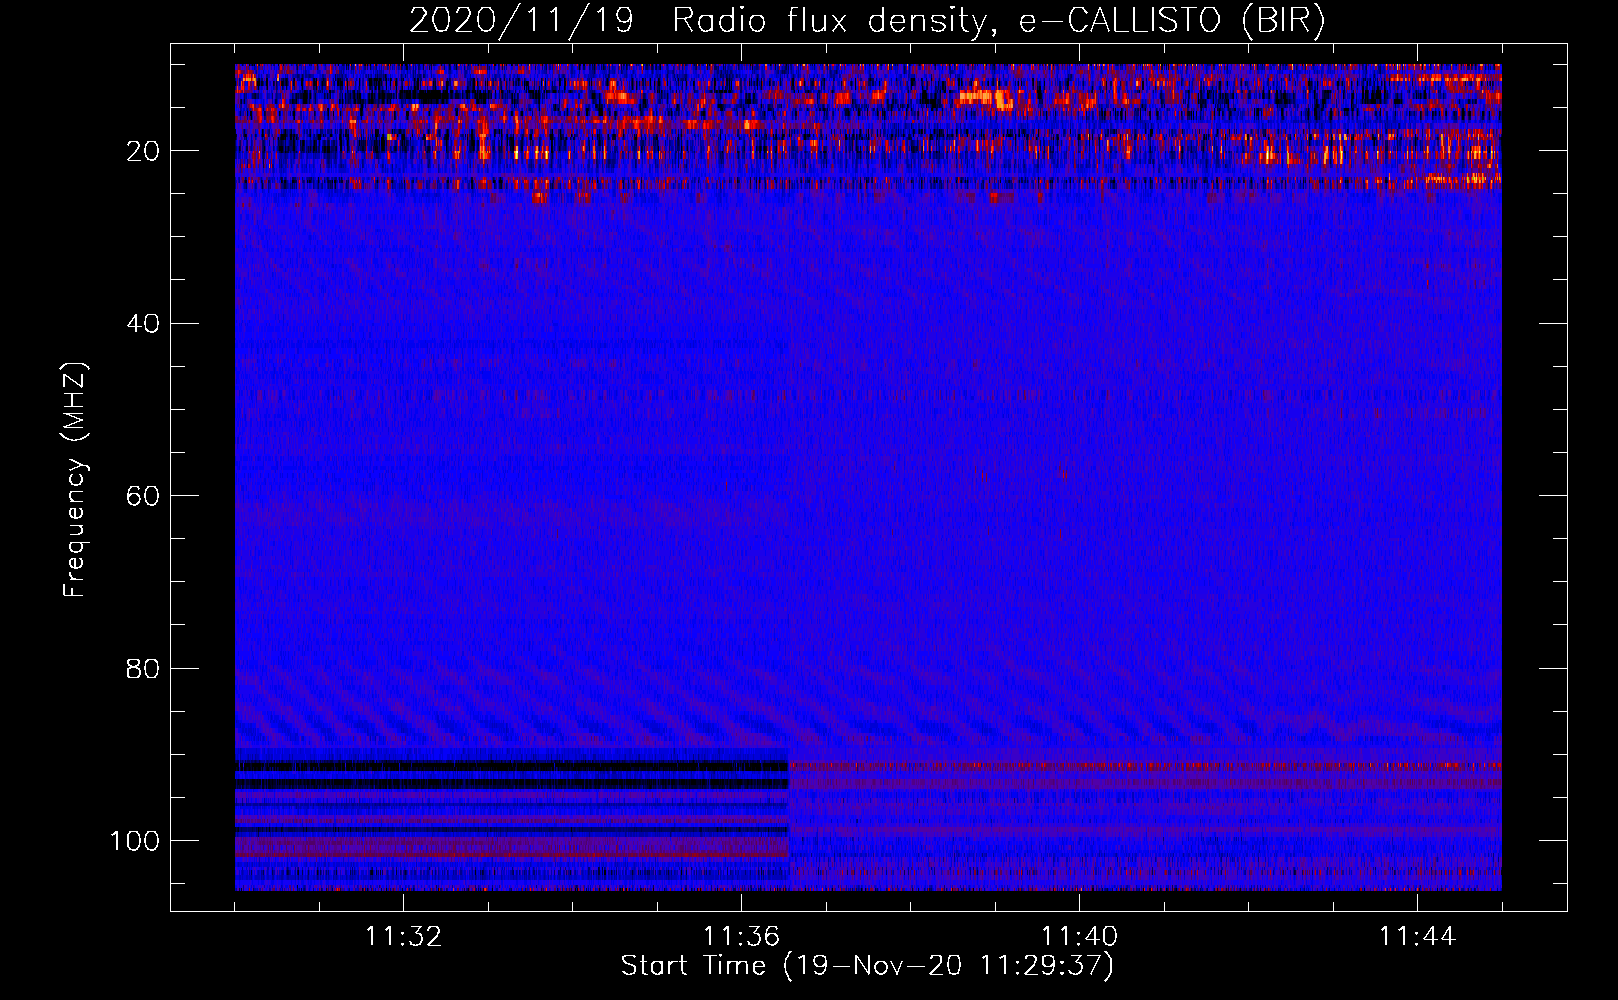Click the "11:44" time tick label
The width and height of the screenshot is (1618, 1000).
point(1417,937)
